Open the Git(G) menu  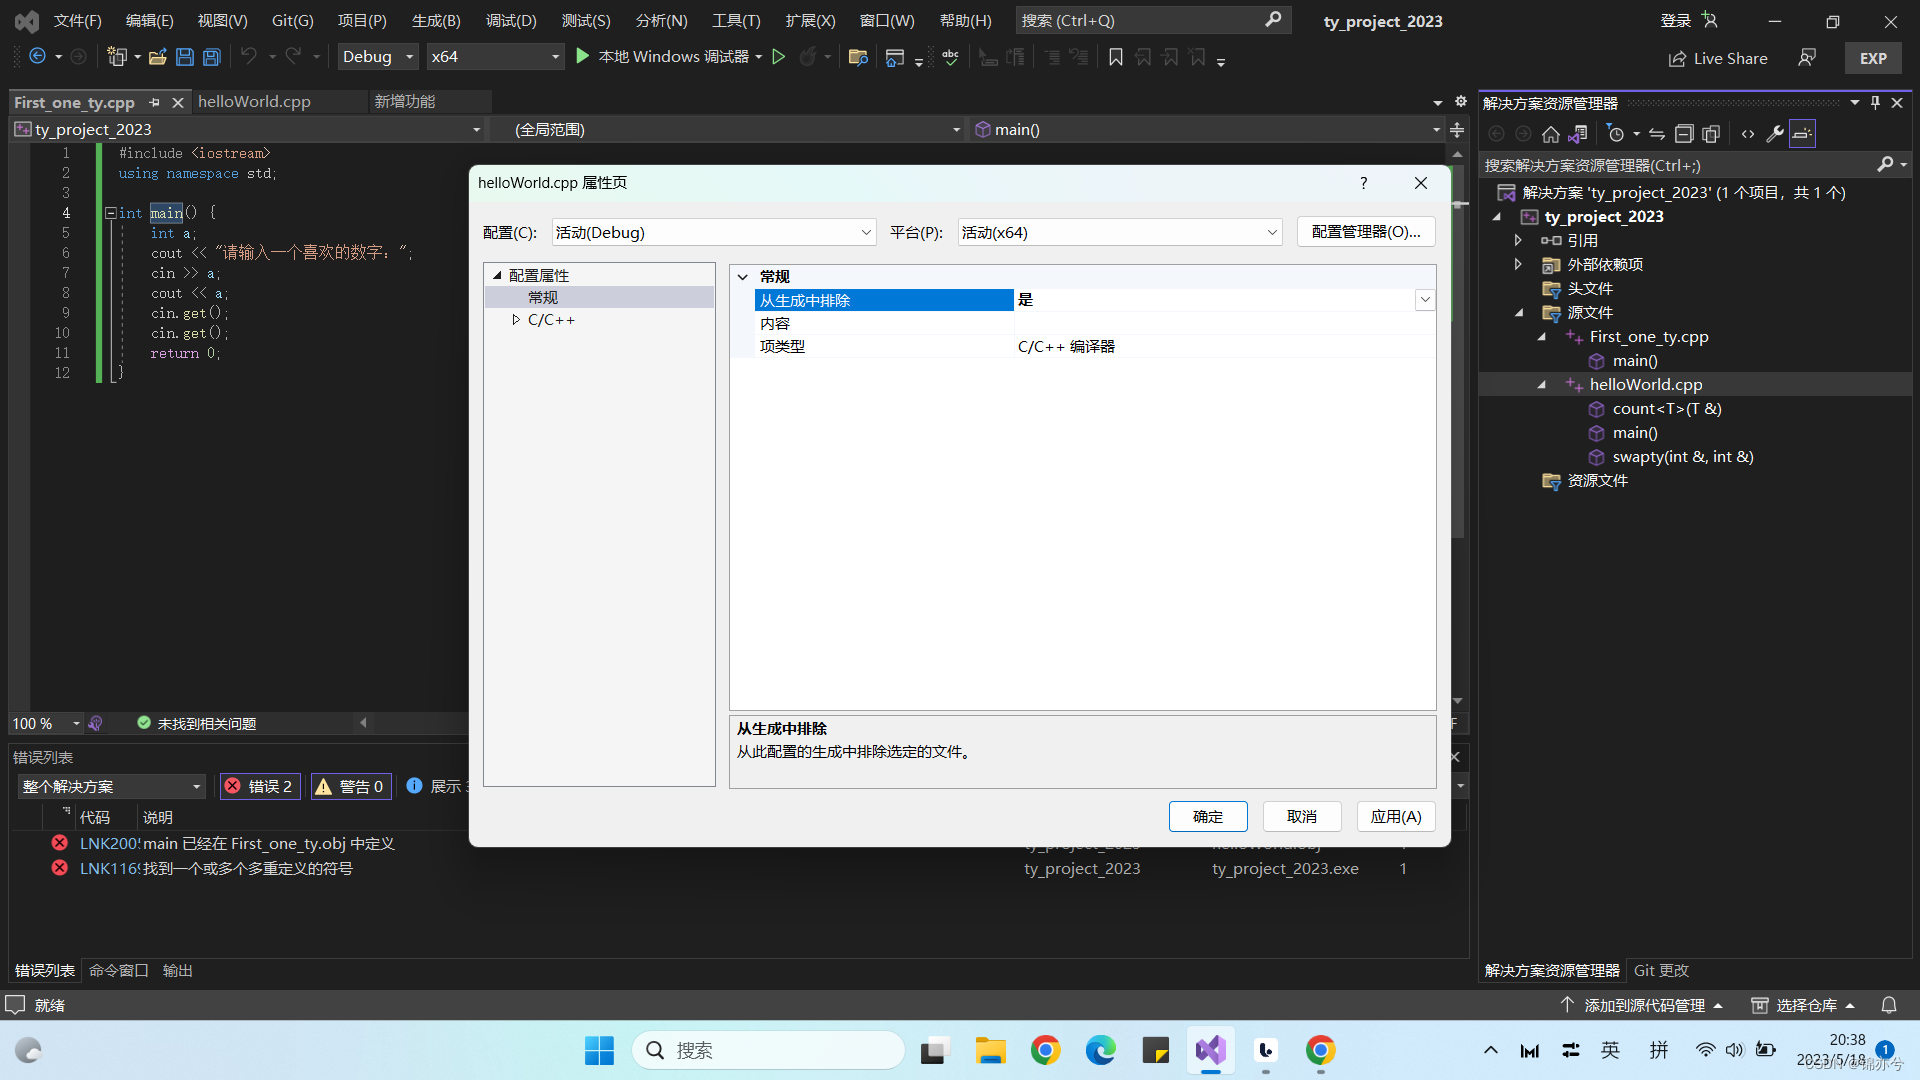[x=291, y=20]
